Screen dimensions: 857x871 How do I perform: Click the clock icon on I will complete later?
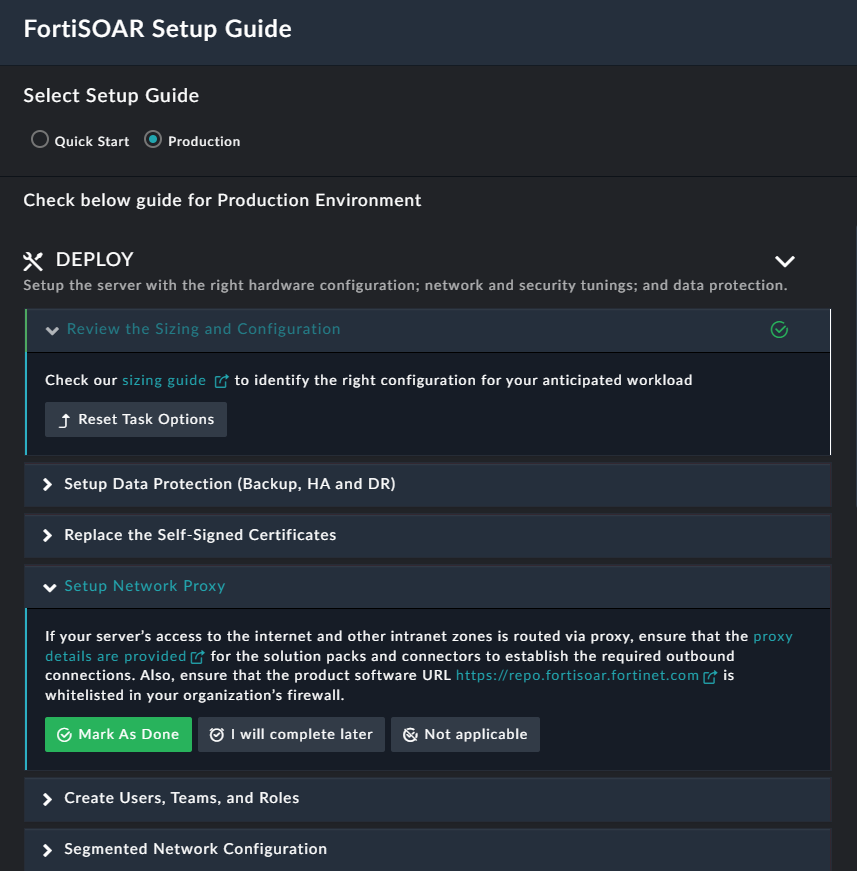[x=216, y=734]
